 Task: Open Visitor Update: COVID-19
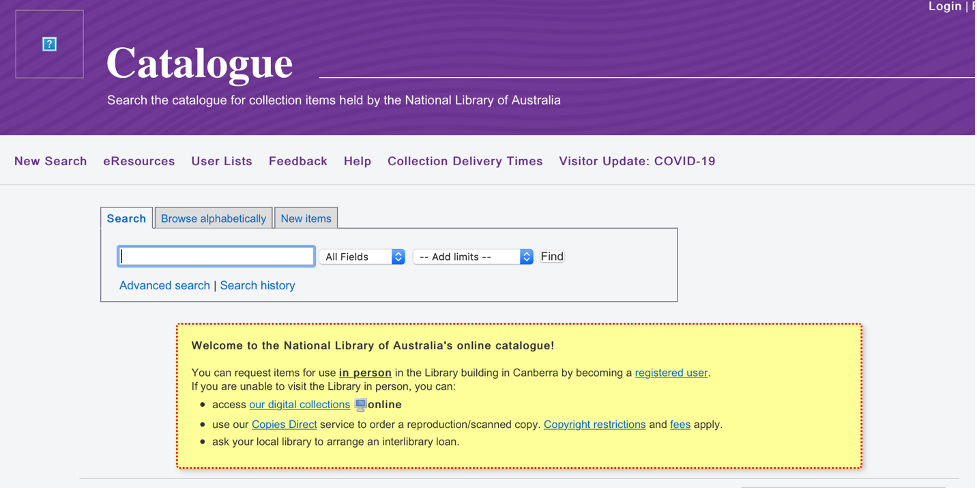click(x=637, y=161)
